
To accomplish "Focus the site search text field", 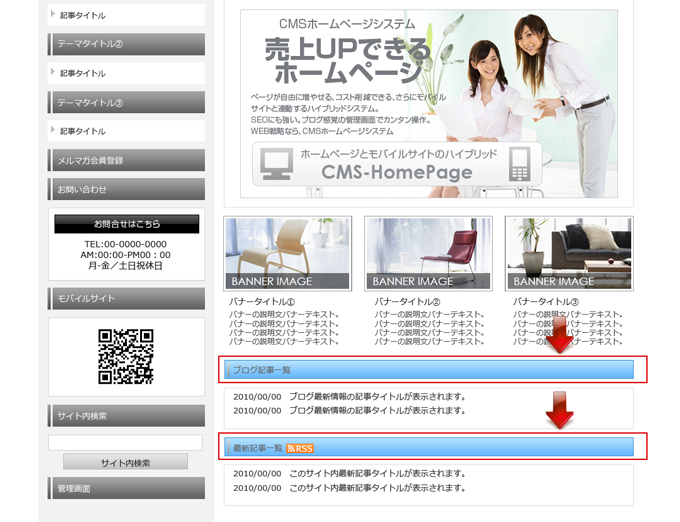I will (x=125, y=442).
